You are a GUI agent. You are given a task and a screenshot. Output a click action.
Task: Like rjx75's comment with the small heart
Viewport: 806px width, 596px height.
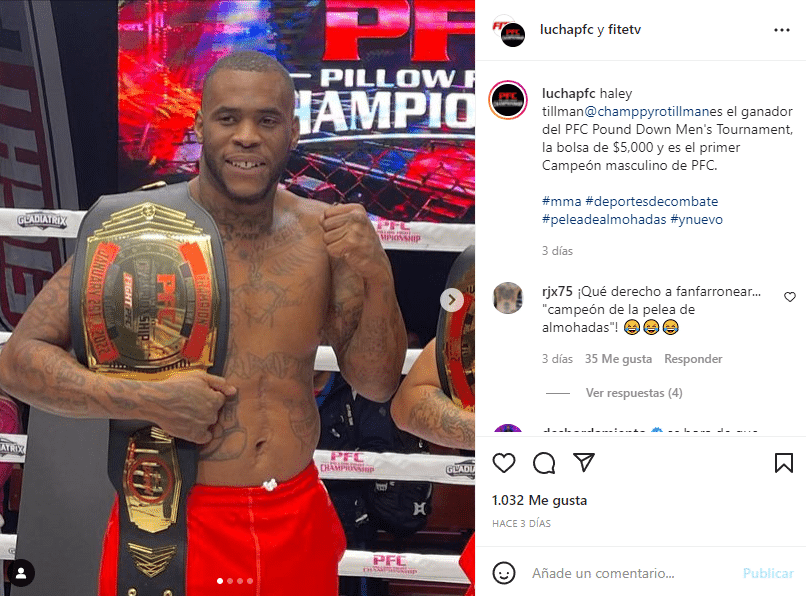coord(790,297)
